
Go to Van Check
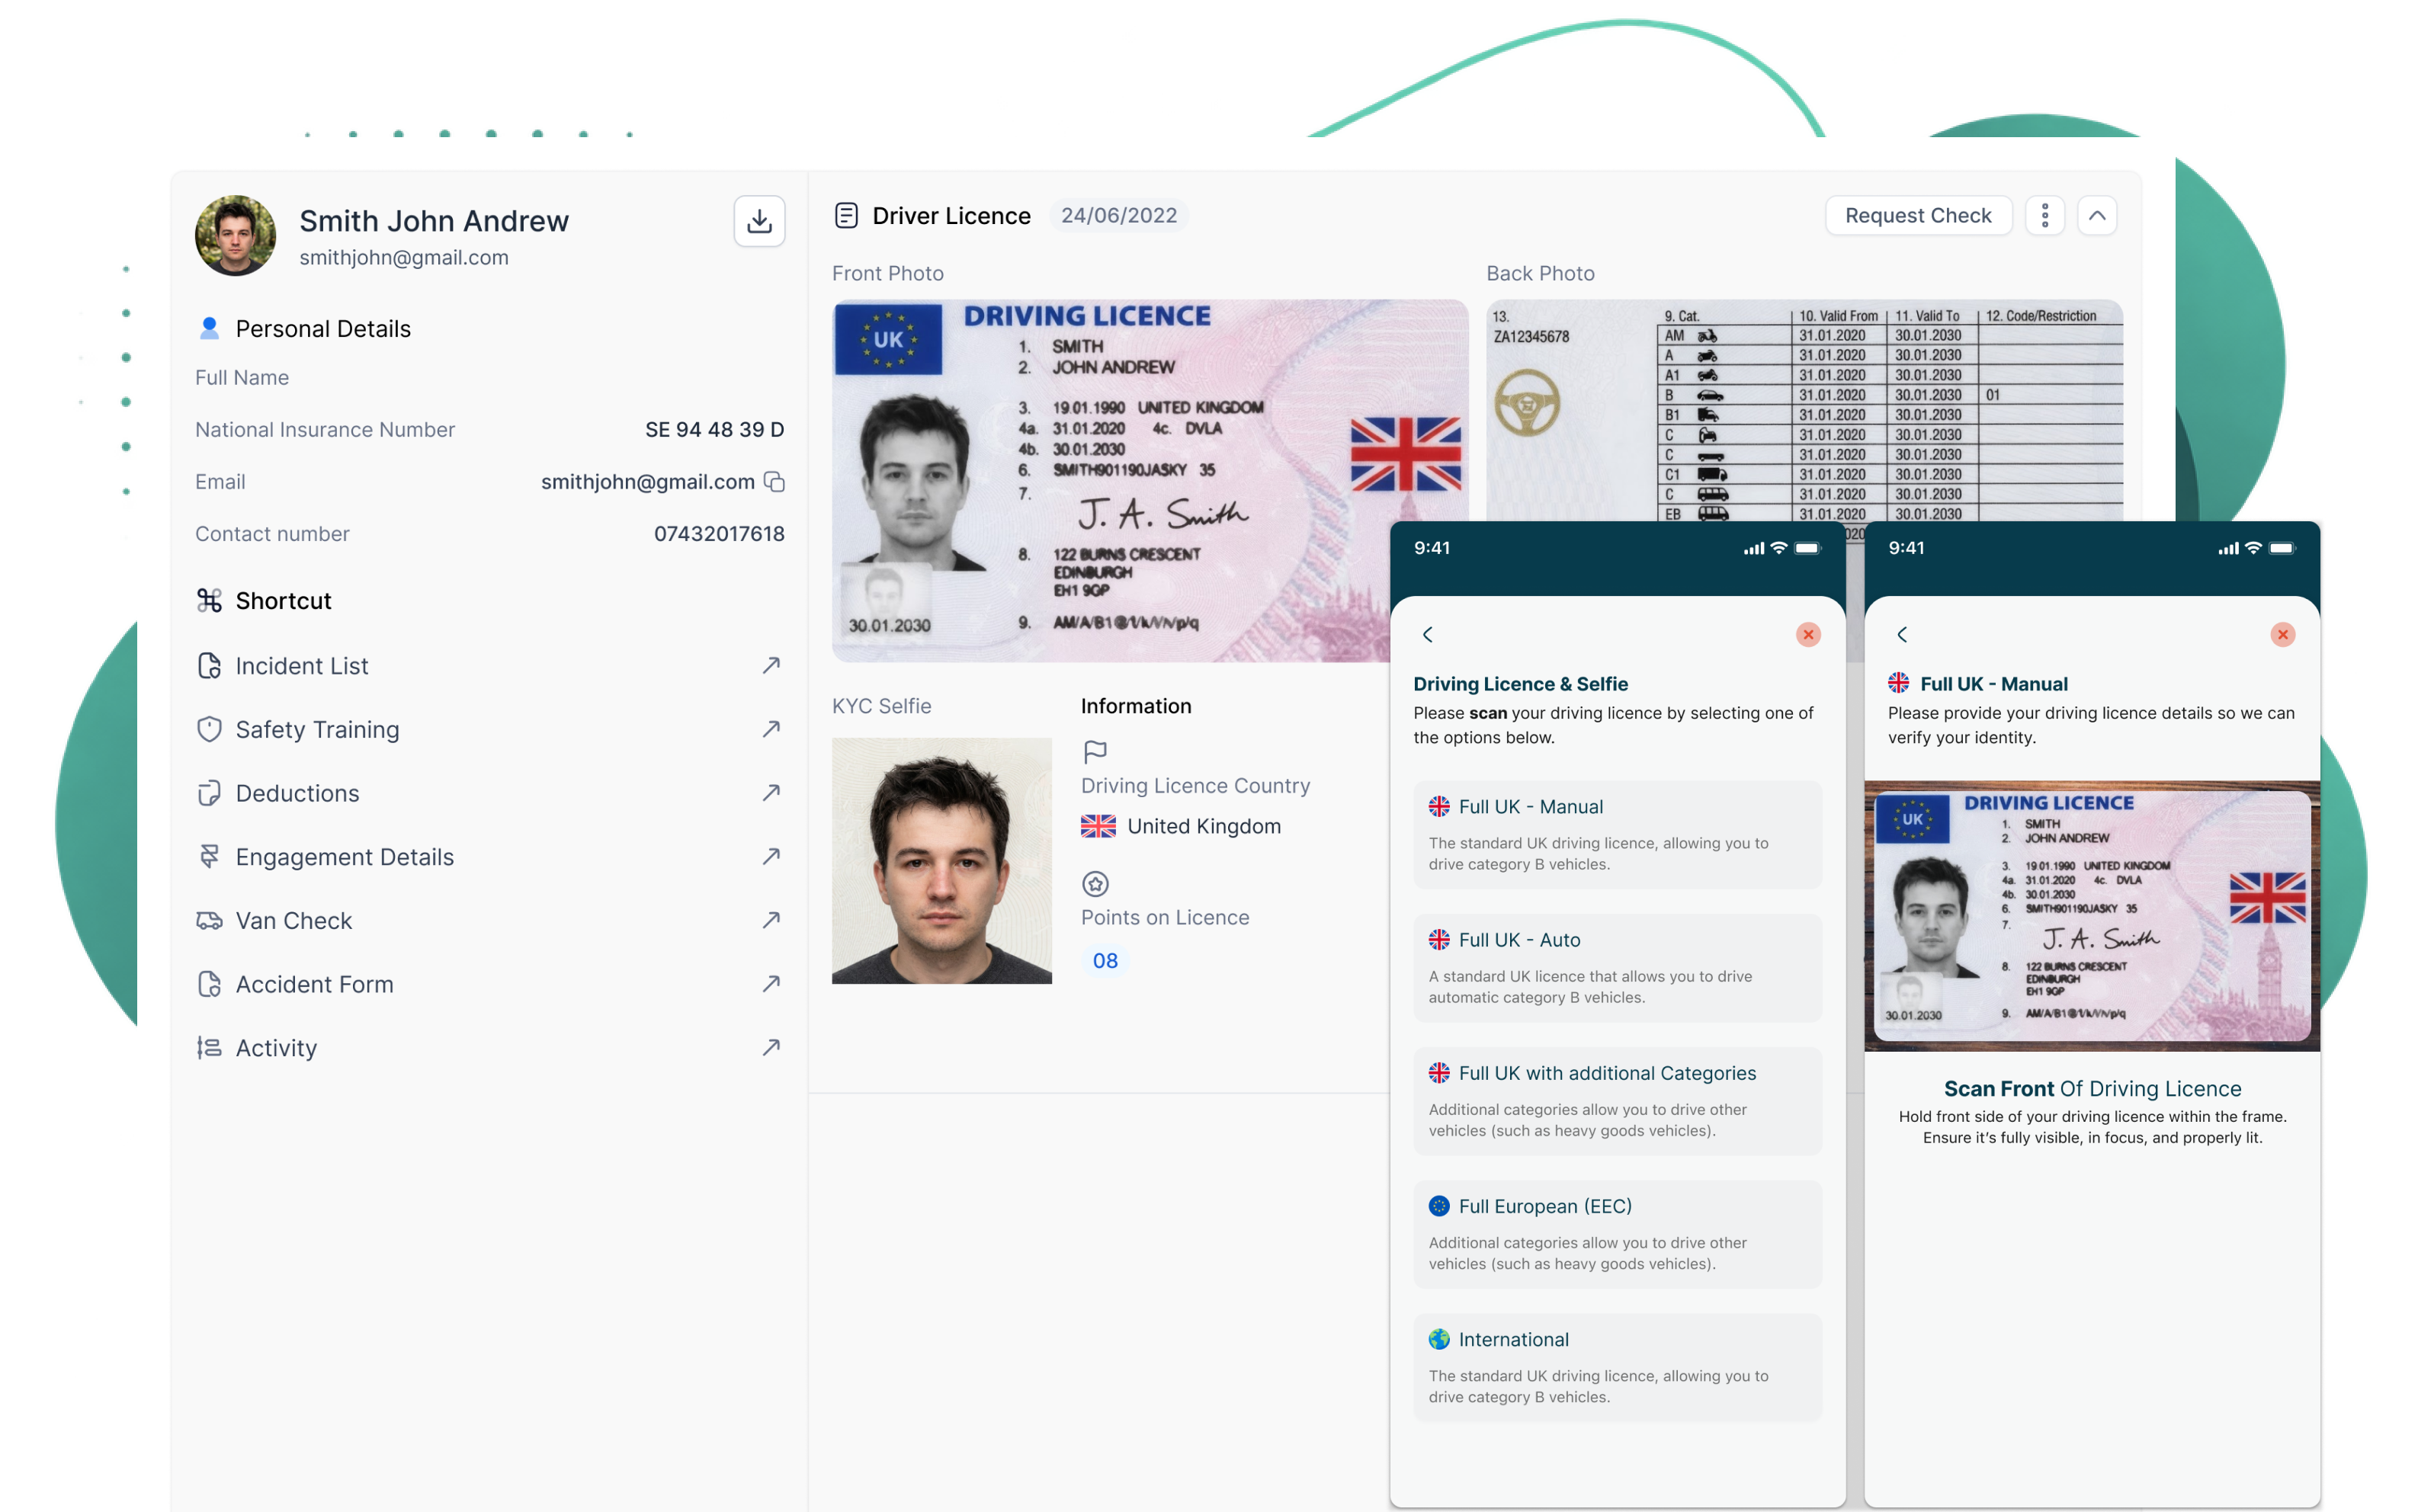coord(490,920)
